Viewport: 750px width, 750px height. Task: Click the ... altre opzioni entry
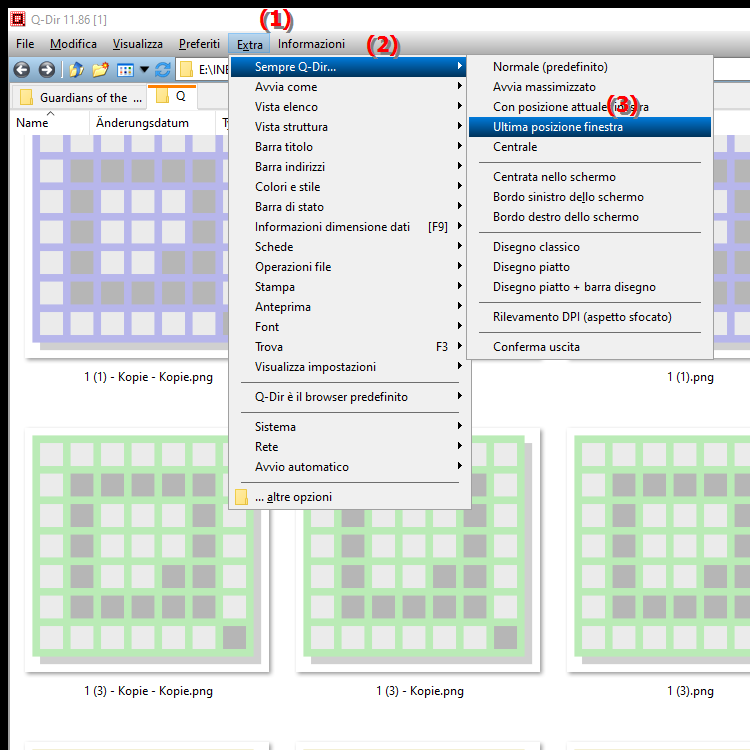pyautogui.click(x=348, y=497)
